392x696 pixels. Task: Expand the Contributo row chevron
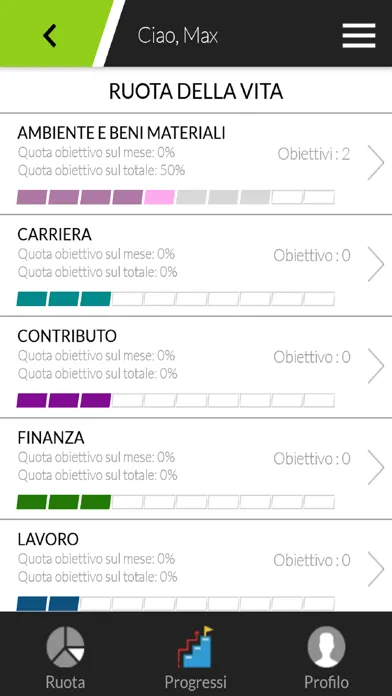(x=376, y=366)
